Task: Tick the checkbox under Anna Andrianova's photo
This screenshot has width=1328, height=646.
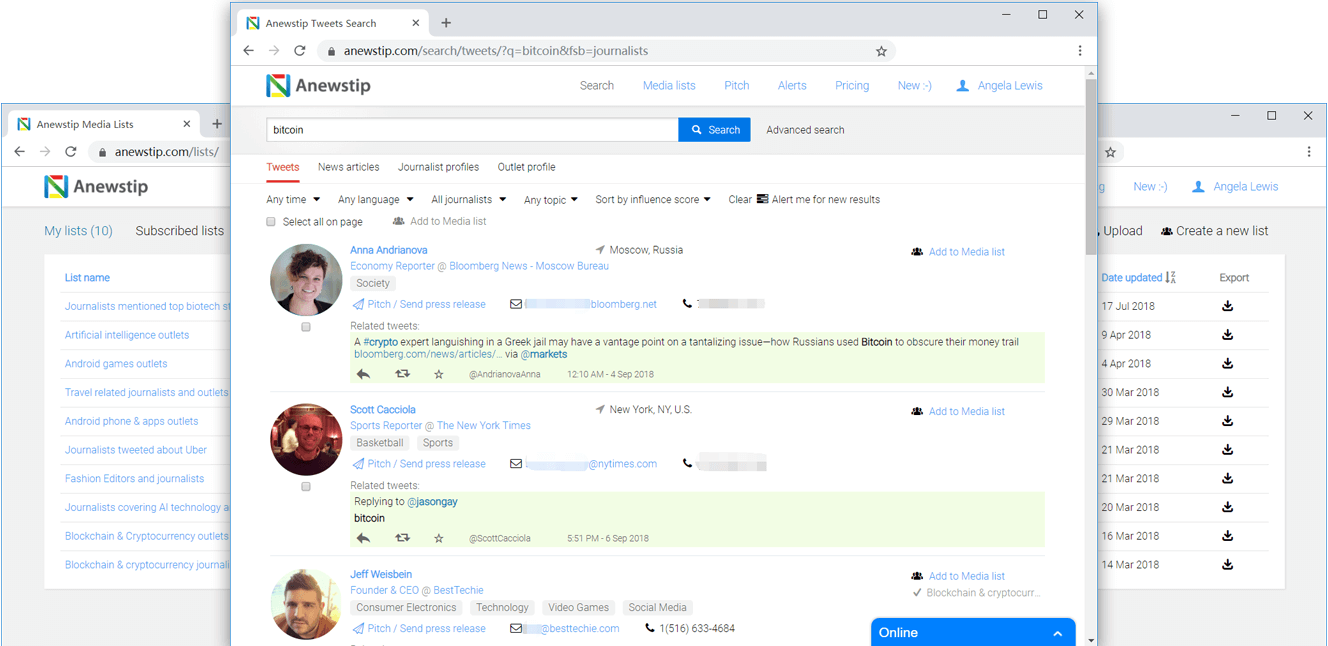Action: coord(306,327)
